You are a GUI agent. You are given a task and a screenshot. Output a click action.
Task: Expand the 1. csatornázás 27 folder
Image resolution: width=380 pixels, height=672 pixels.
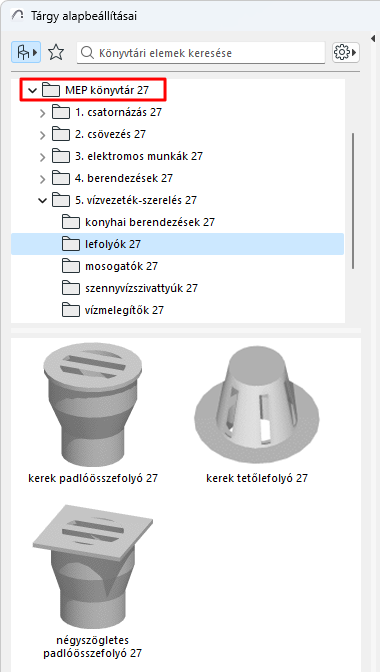(42, 113)
